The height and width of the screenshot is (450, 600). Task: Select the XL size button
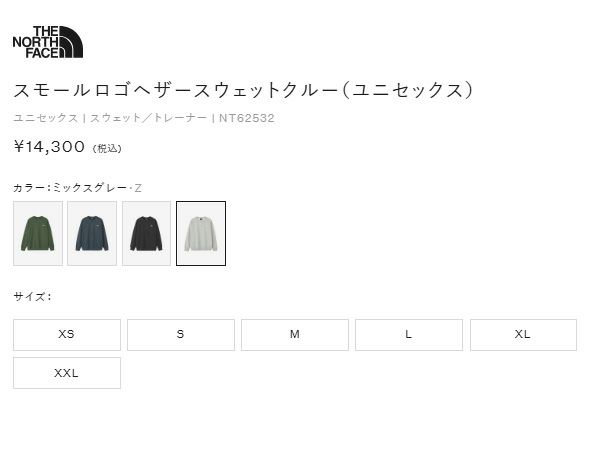tap(523, 335)
